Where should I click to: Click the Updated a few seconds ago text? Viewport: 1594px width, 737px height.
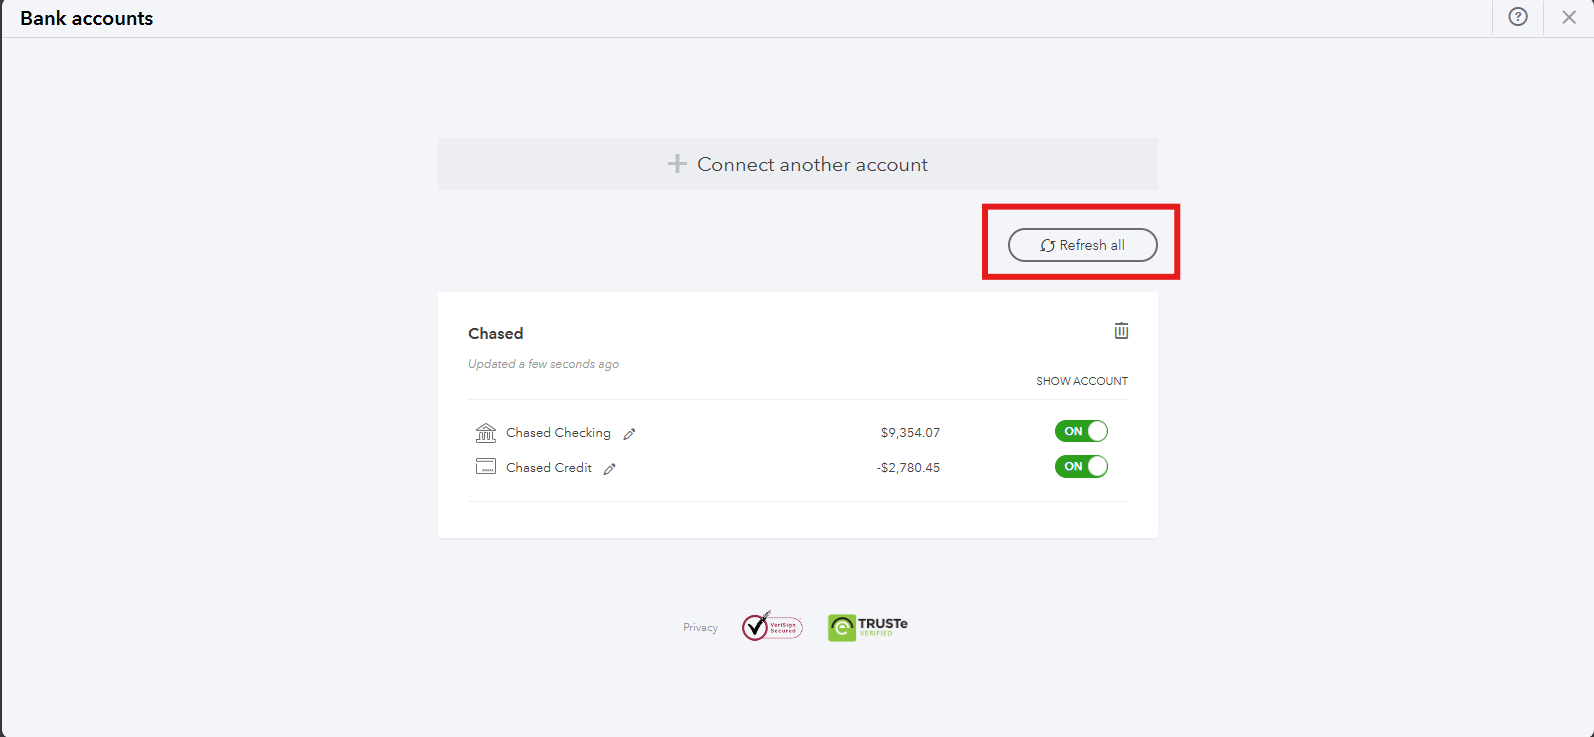tap(544, 364)
